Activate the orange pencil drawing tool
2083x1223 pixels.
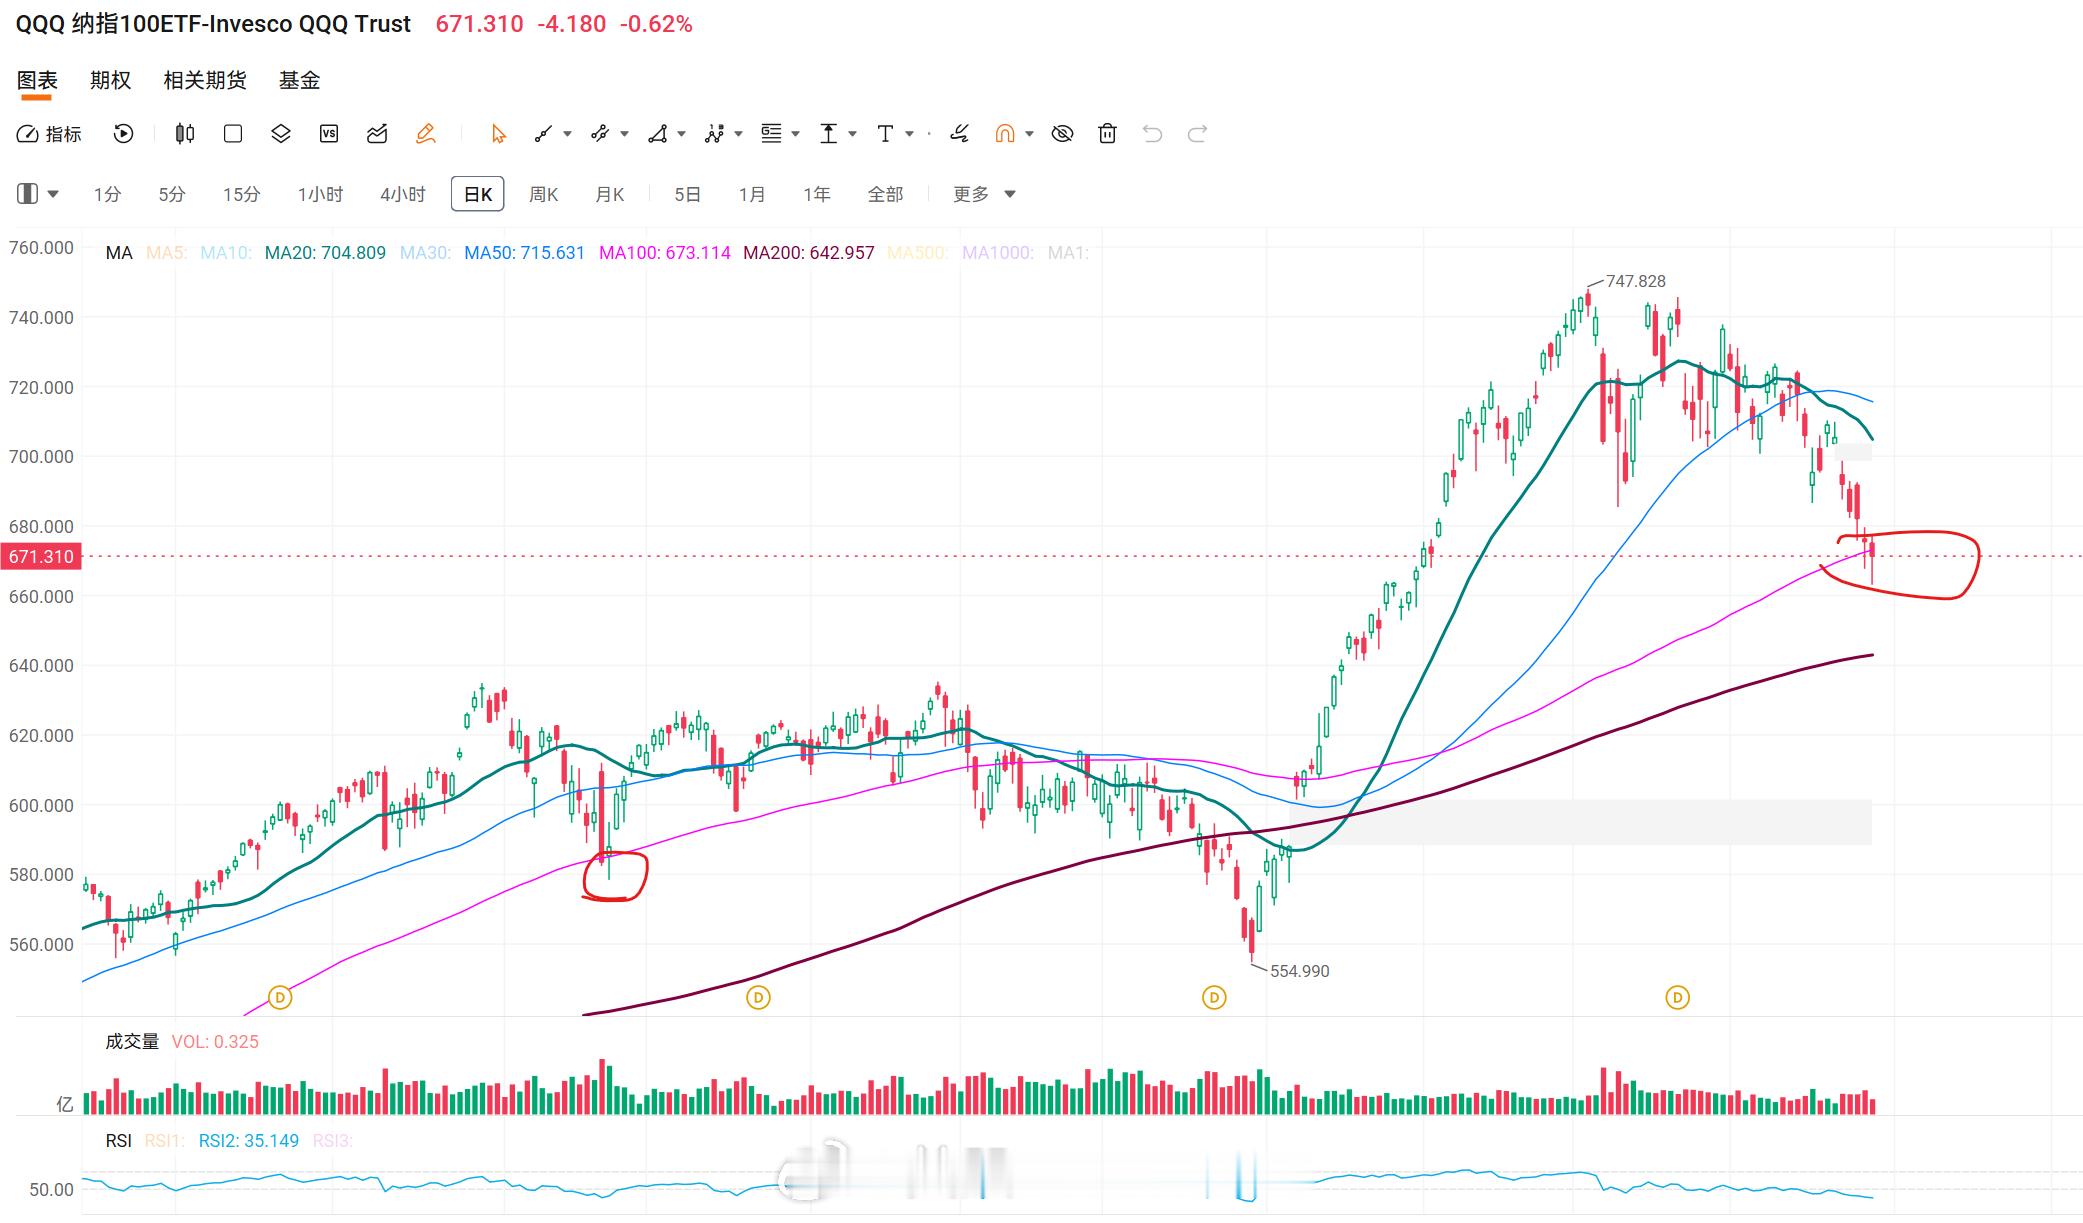[426, 134]
